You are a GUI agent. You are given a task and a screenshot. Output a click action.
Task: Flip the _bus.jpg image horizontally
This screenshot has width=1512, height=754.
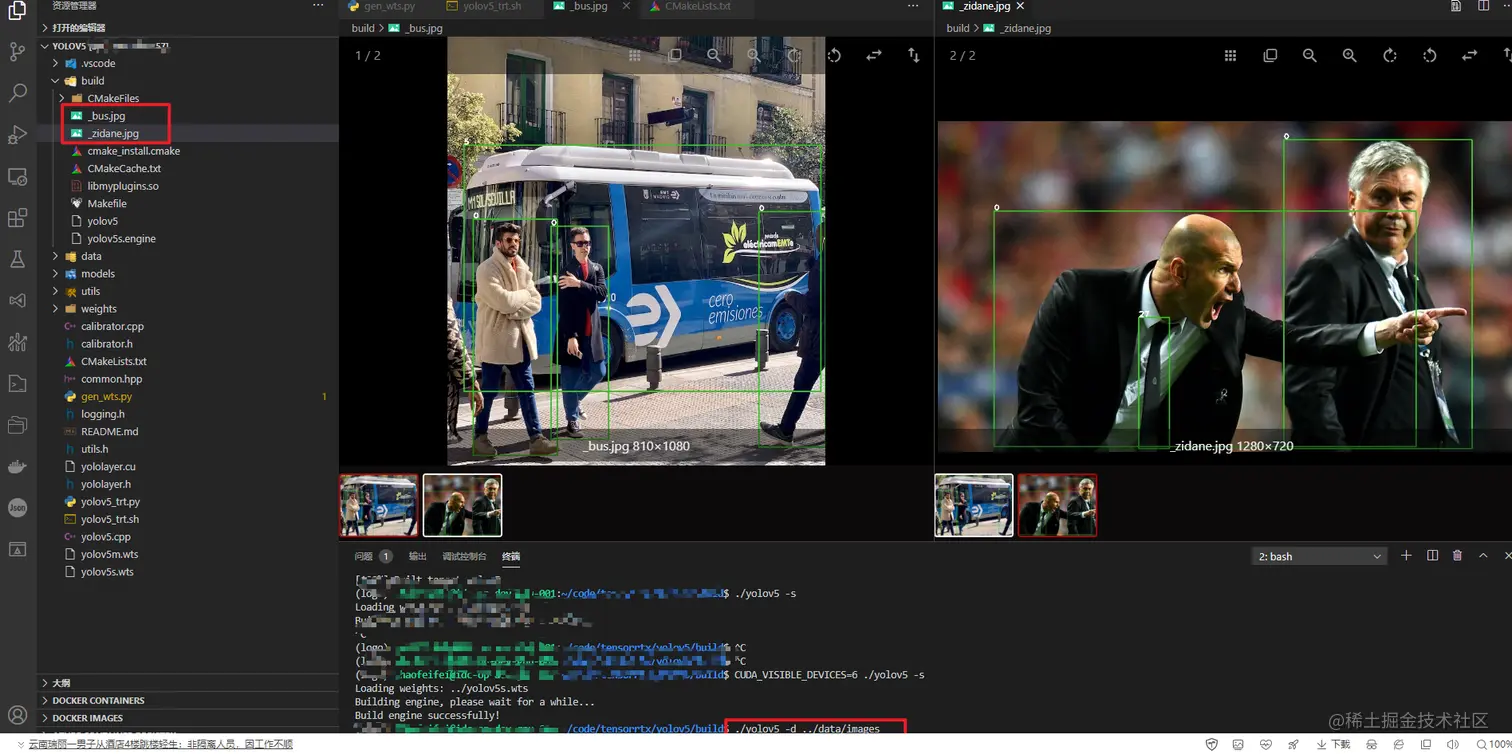[874, 56]
